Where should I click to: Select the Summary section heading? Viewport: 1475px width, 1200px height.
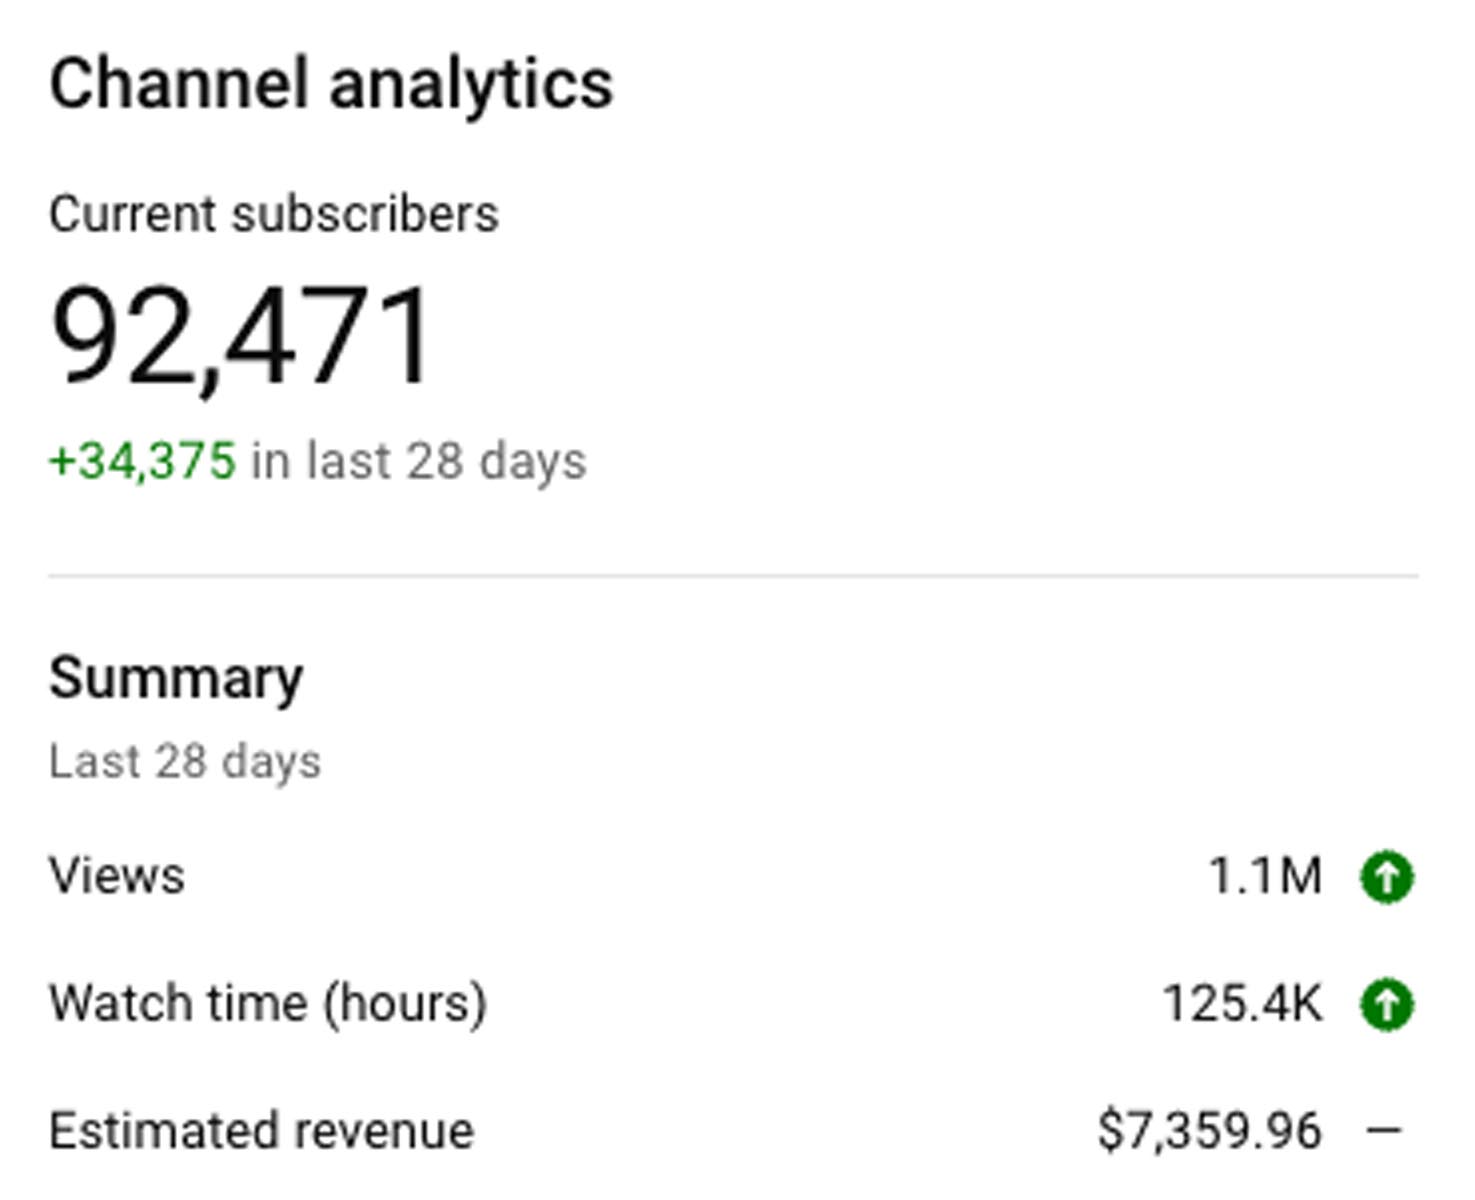[x=176, y=679]
